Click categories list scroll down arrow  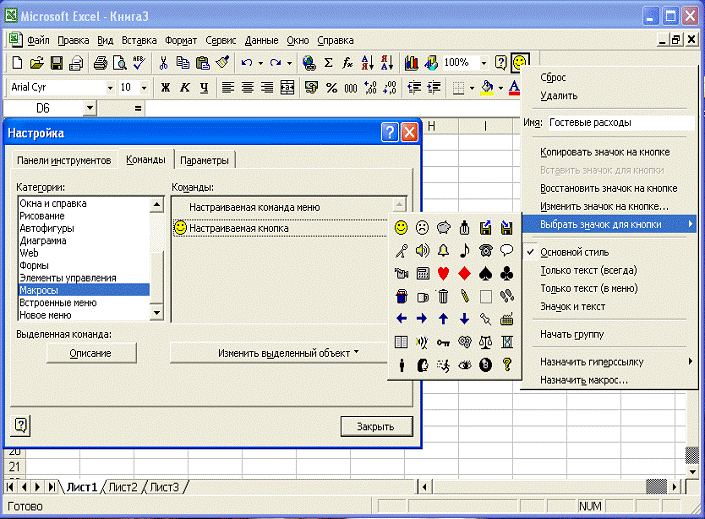[156, 312]
